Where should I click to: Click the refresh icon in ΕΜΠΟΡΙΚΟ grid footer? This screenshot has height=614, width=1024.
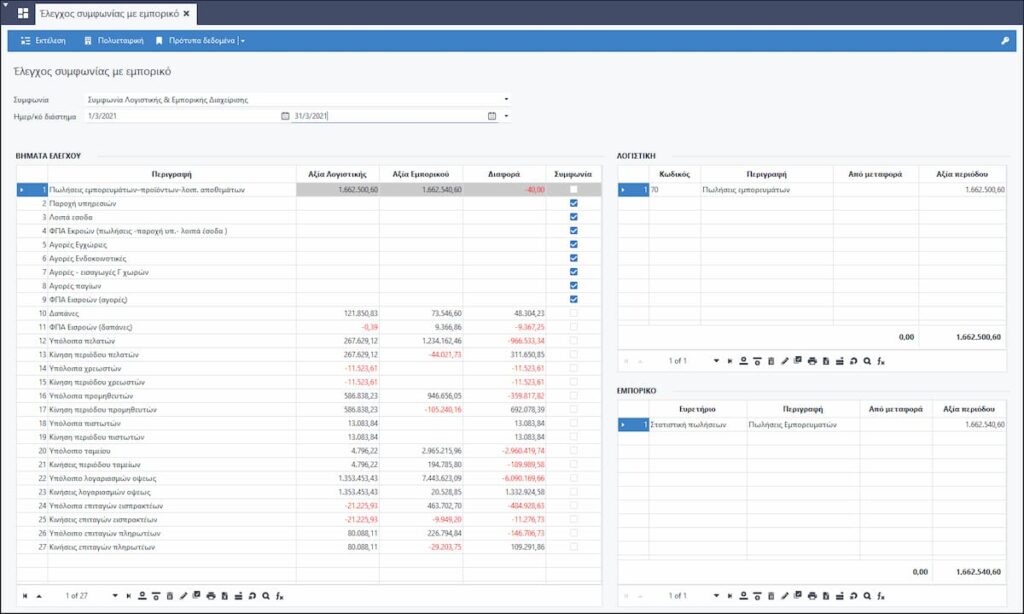(853, 596)
